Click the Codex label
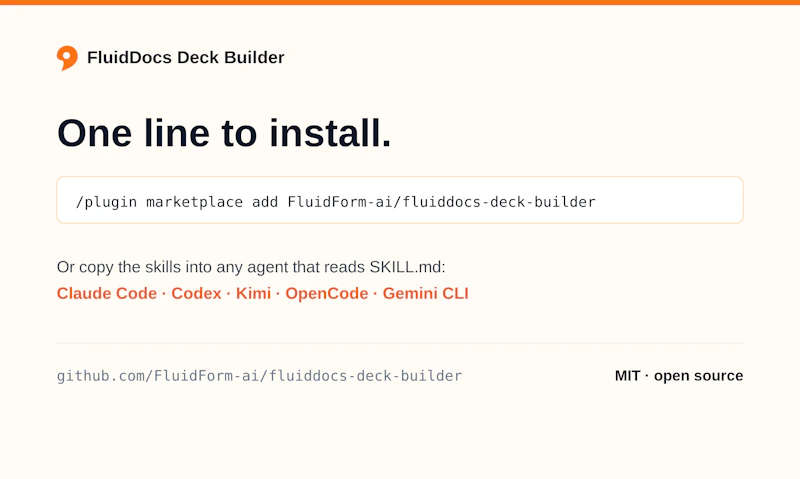 (196, 293)
